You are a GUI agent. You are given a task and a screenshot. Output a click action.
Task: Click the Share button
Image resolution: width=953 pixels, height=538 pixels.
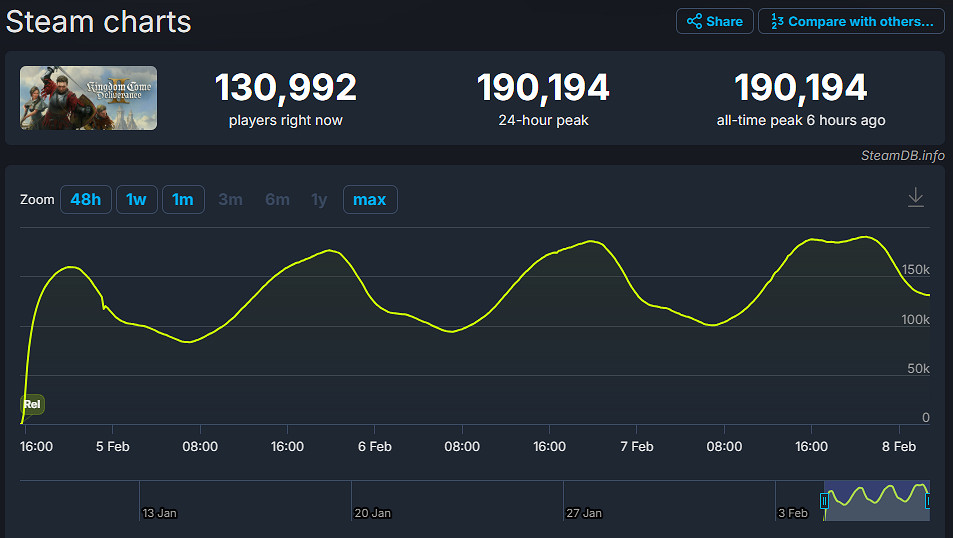pyautogui.click(x=714, y=21)
